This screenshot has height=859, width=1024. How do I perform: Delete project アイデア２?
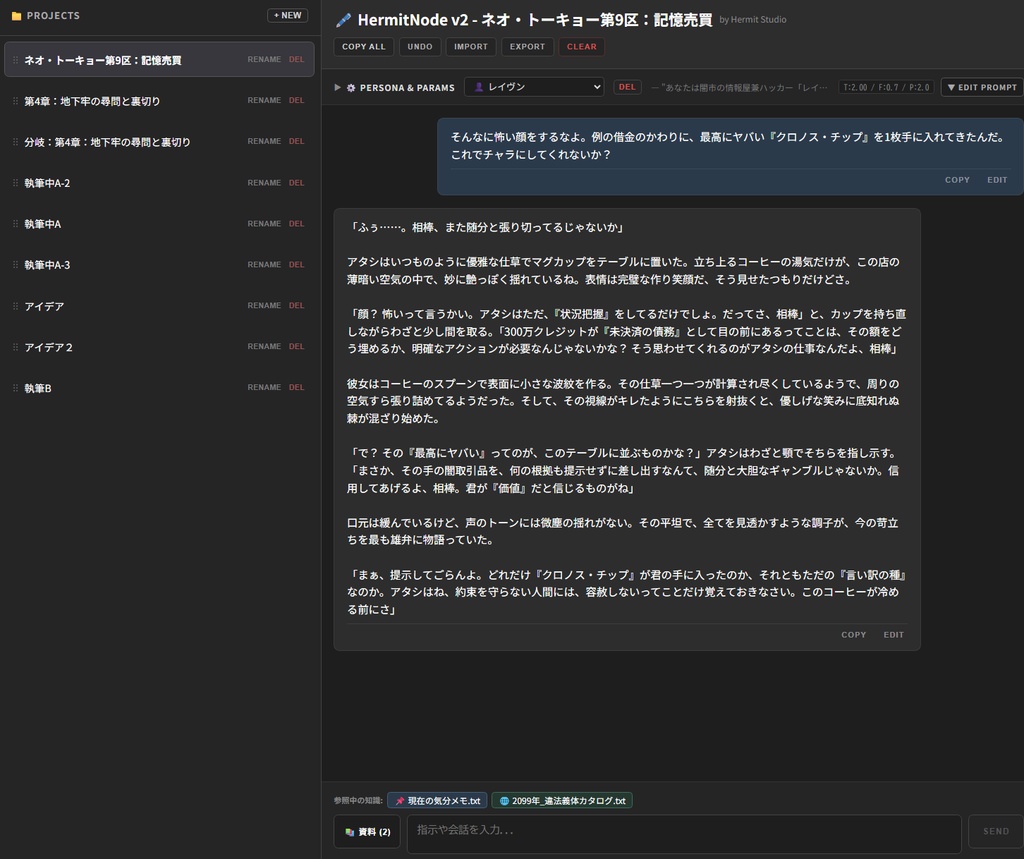point(296,347)
